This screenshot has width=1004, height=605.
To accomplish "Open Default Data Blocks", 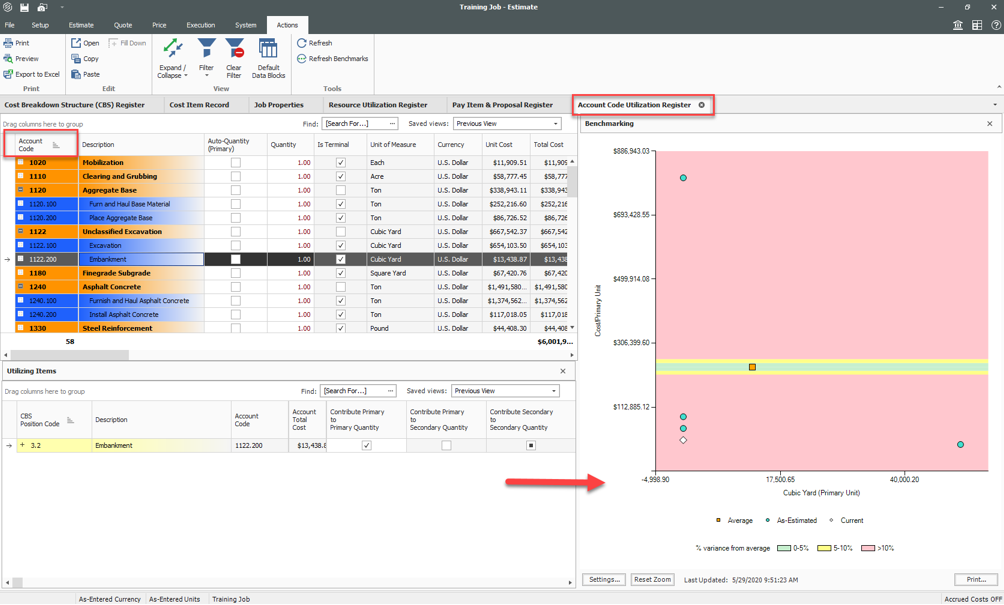I will click(x=267, y=52).
